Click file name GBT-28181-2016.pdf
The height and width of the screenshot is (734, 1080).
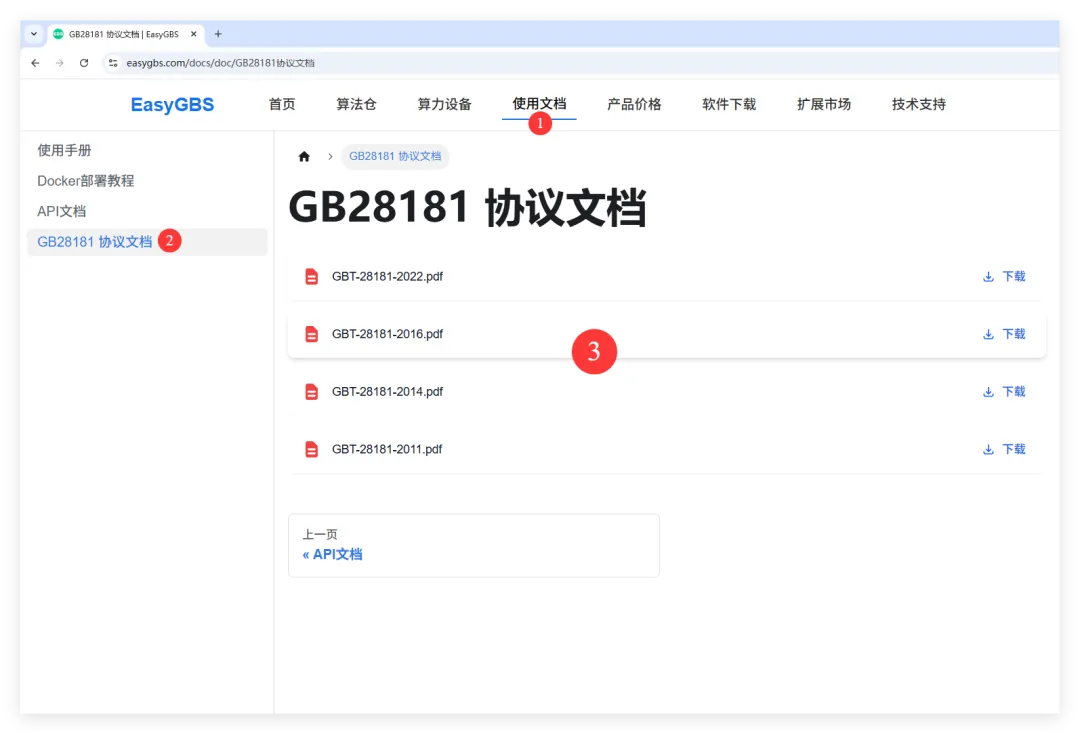click(x=387, y=334)
